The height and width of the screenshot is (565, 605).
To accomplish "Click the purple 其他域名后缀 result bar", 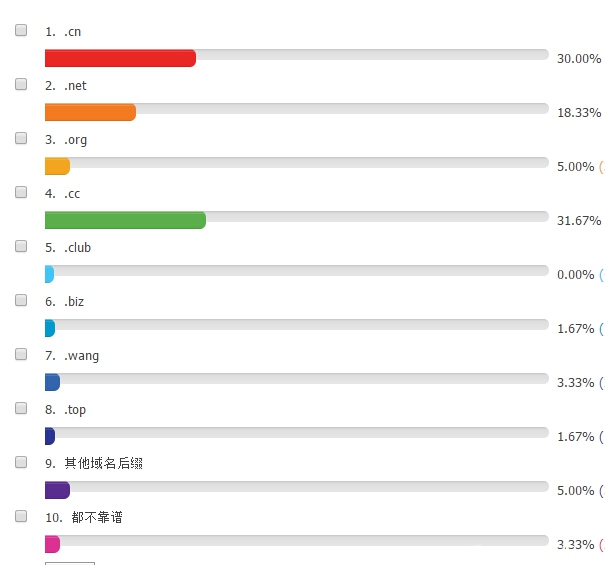I will pyautogui.click(x=57, y=491).
